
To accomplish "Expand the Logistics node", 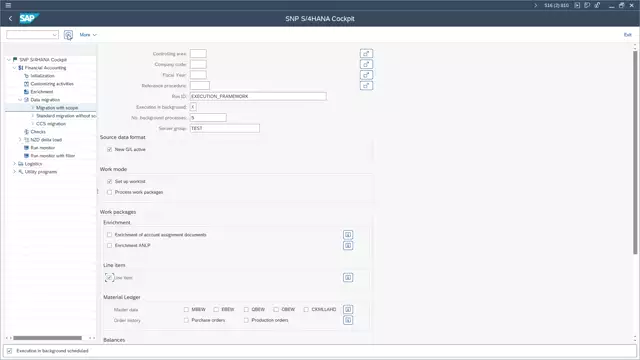I will pos(14,164).
